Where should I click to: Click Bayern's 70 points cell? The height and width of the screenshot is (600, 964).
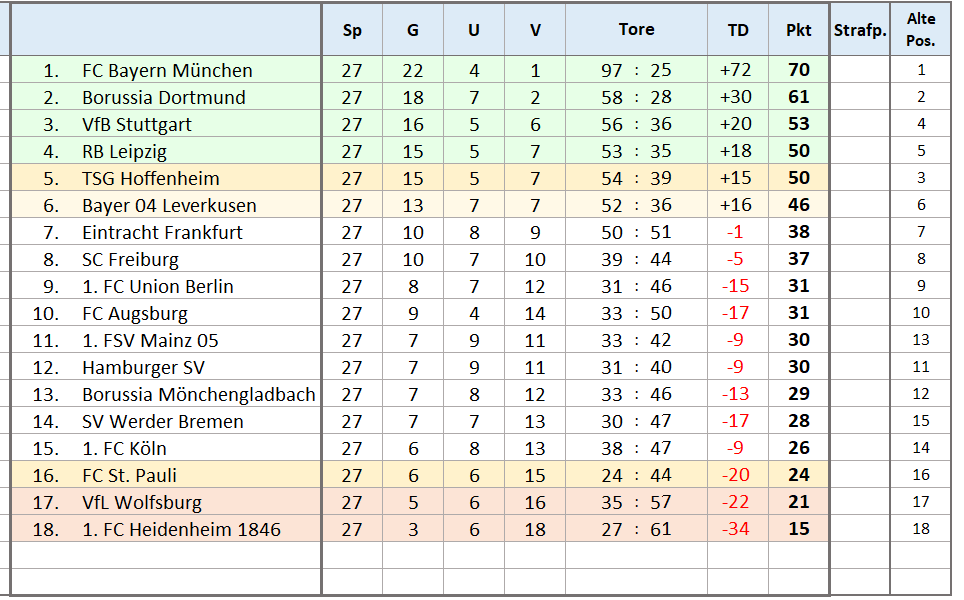point(798,70)
